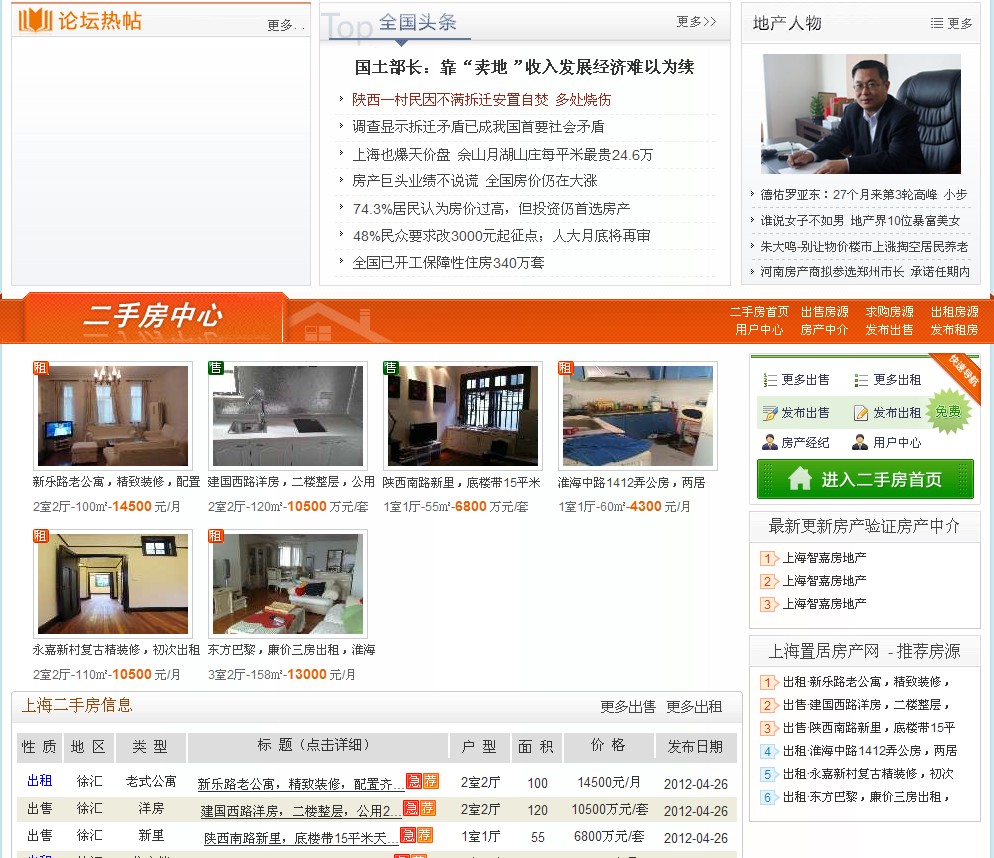
Task: Go to 发布租房 in orange nav
Action: 954,330
